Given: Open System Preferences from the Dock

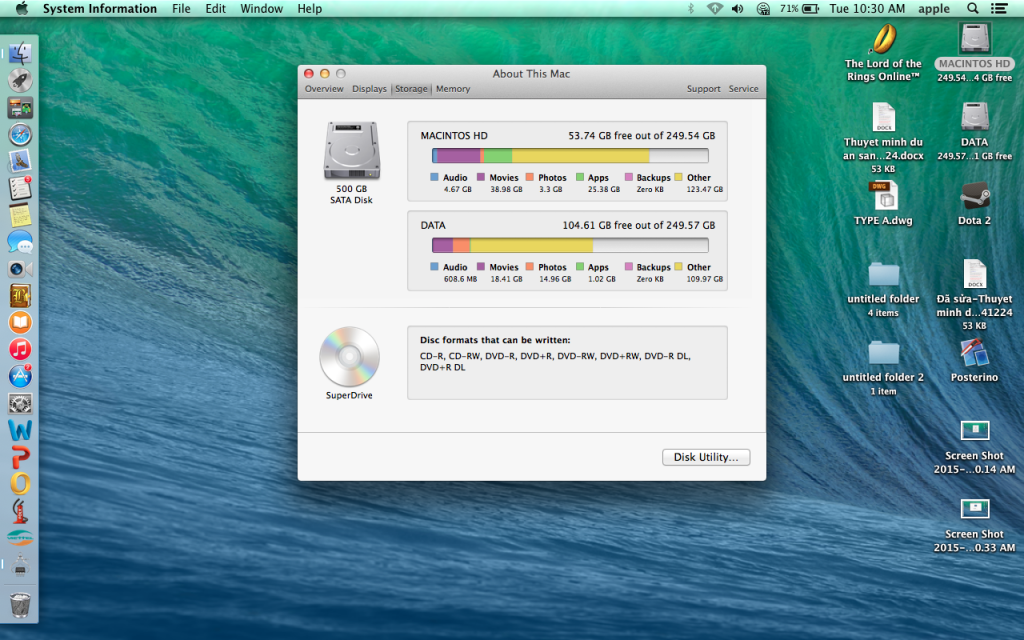Looking at the screenshot, I should pyautogui.click(x=20, y=403).
